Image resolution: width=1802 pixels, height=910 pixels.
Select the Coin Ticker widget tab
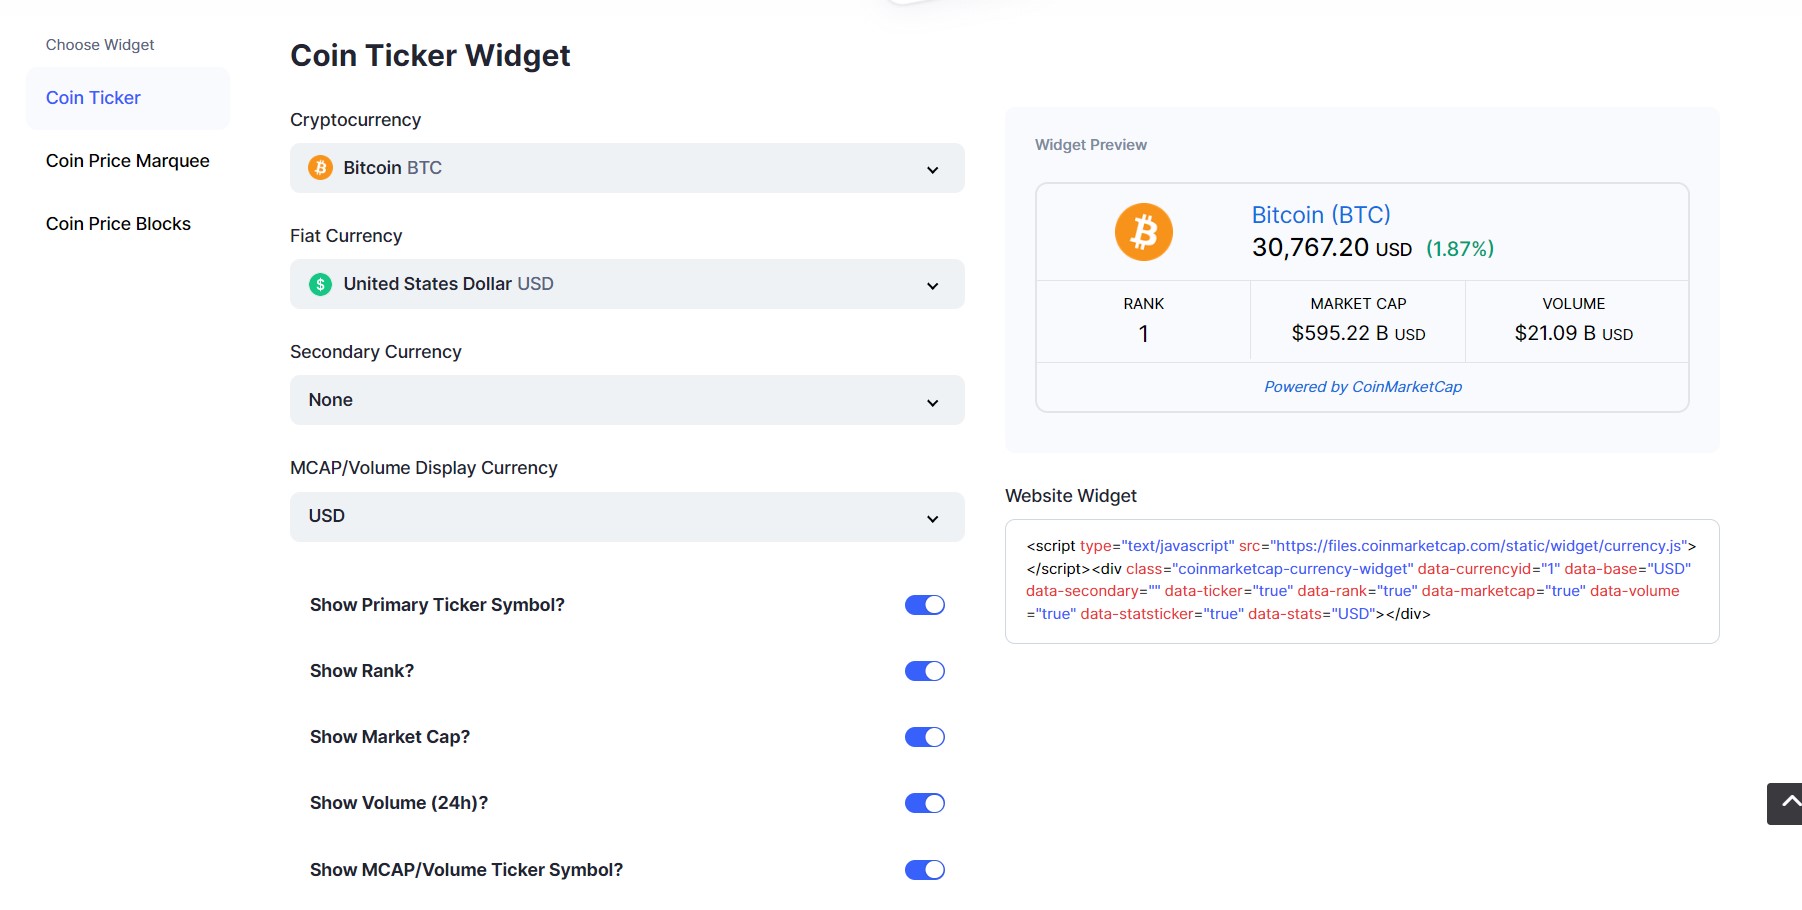[x=128, y=98]
